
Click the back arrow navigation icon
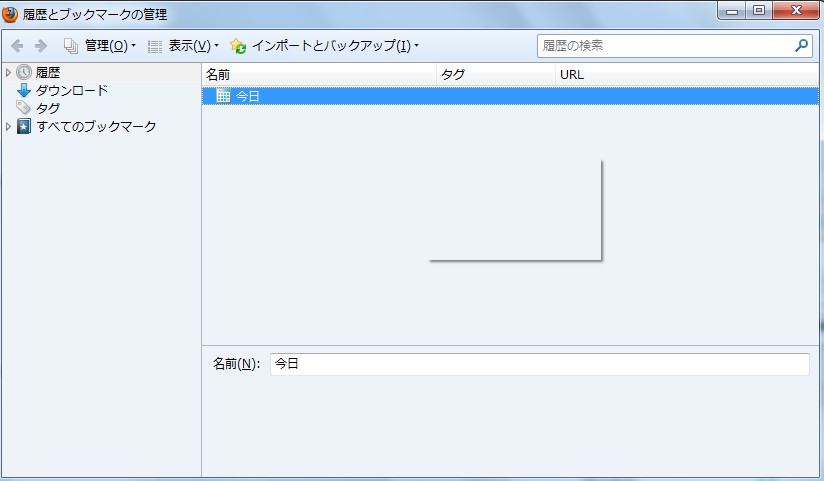17,46
